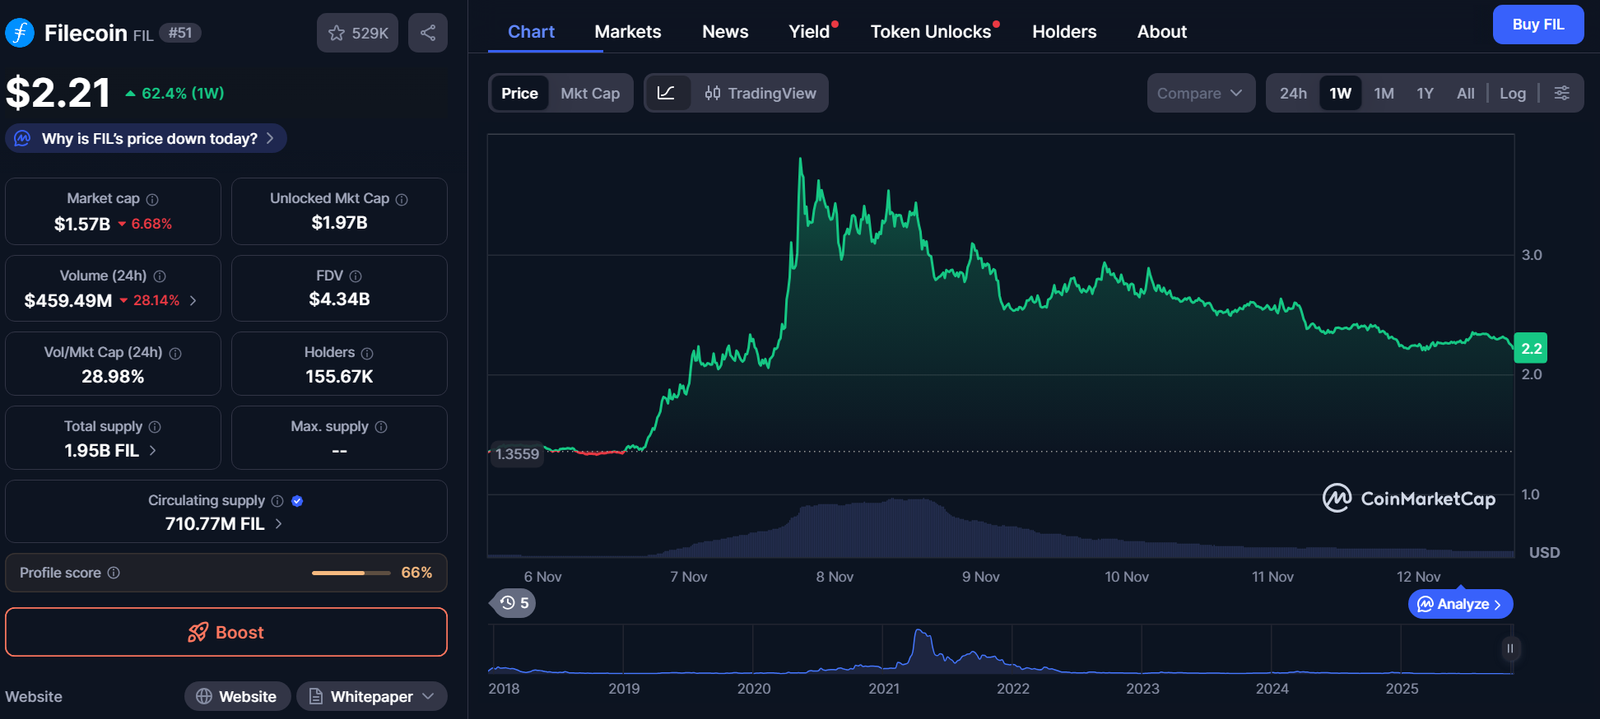Expand the Circulating supply chevron
Image resolution: width=1600 pixels, height=719 pixels.
coord(278,524)
